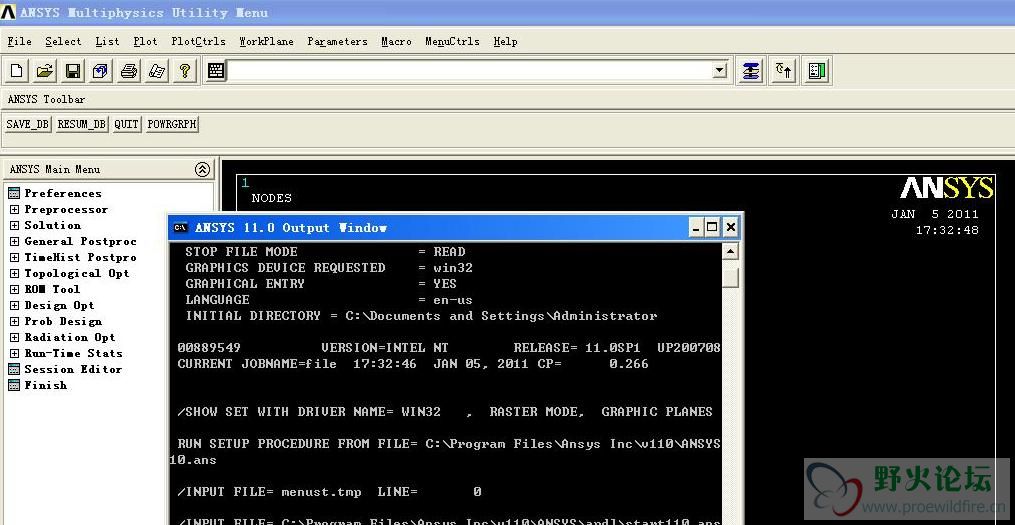Click the NODES label in graphics window
The image size is (1015, 525).
click(271, 198)
